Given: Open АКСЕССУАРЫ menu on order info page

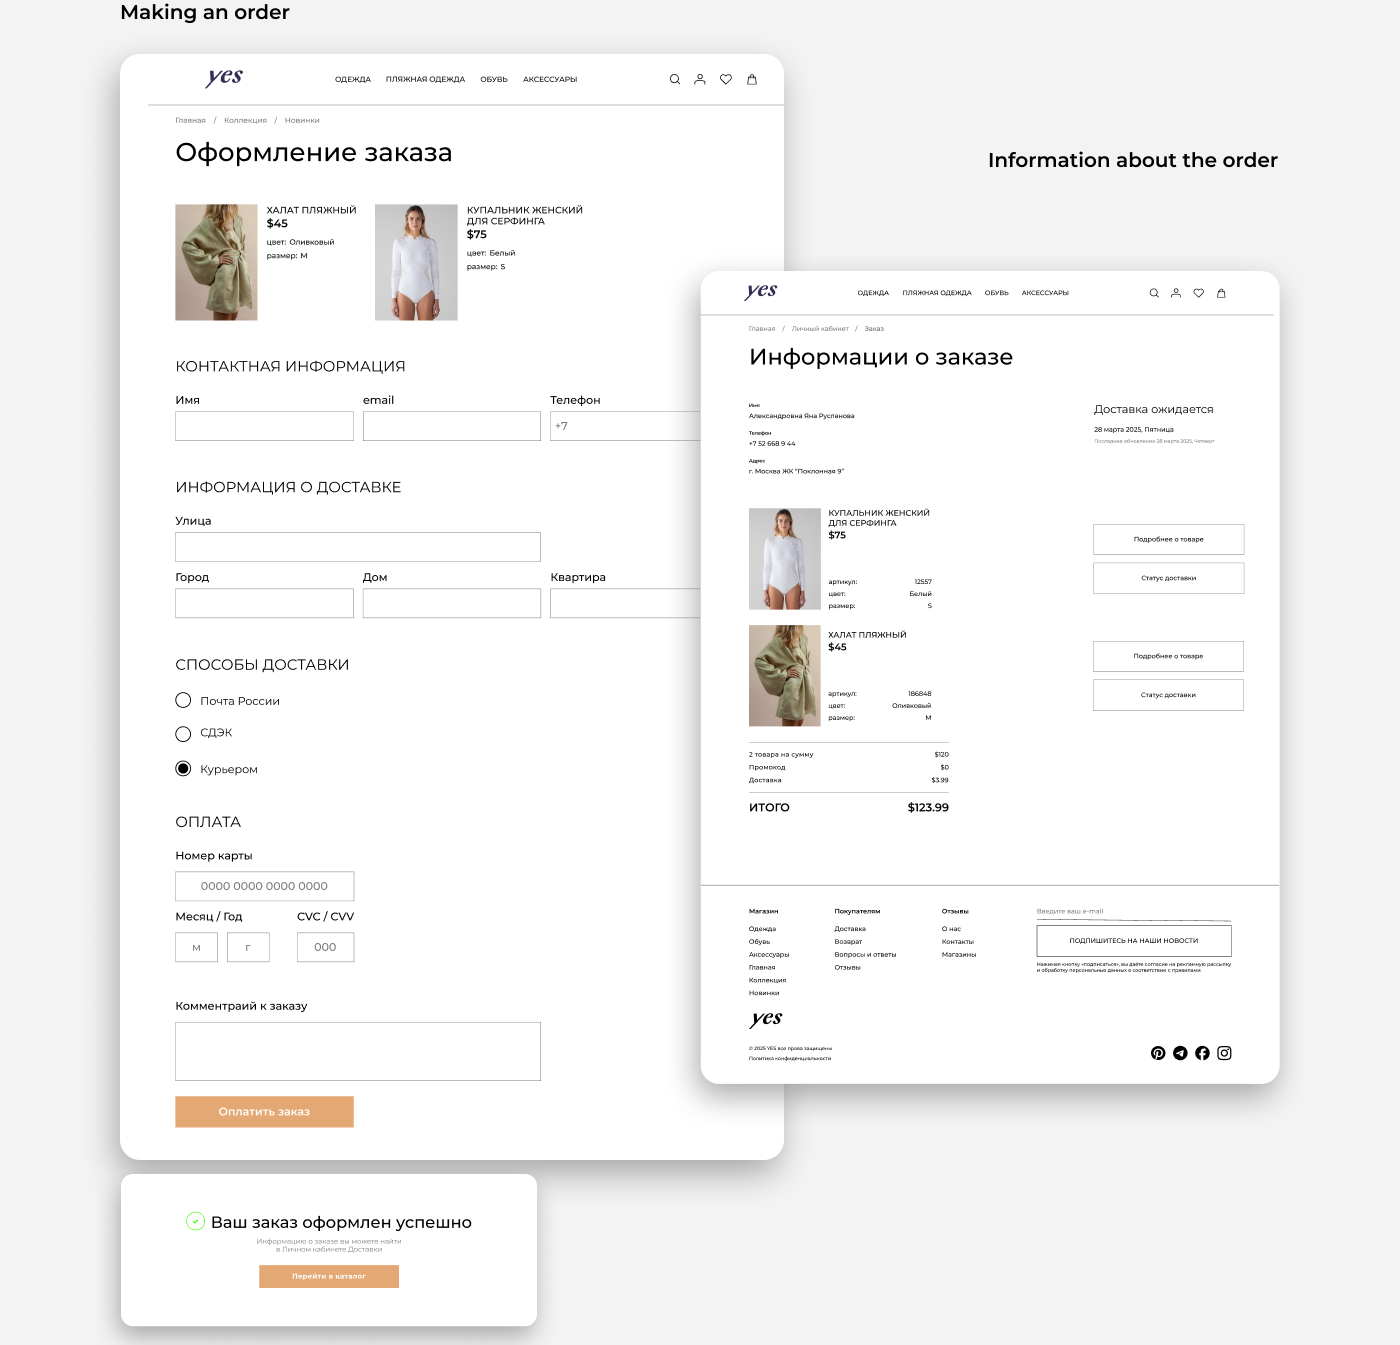Looking at the screenshot, I should 1045,293.
